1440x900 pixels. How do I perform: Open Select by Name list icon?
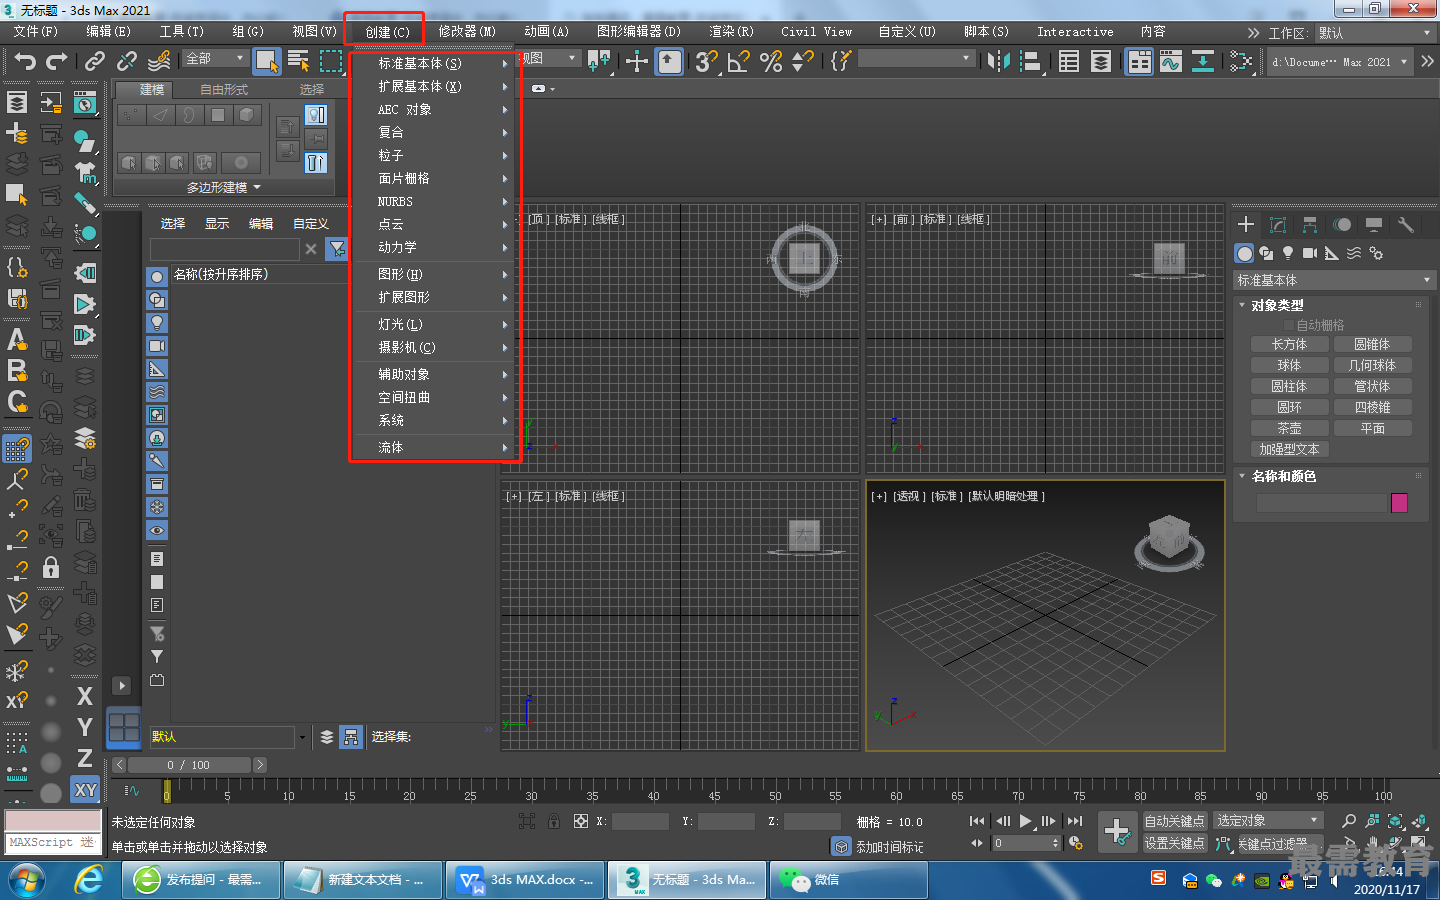tap(298, 61)
